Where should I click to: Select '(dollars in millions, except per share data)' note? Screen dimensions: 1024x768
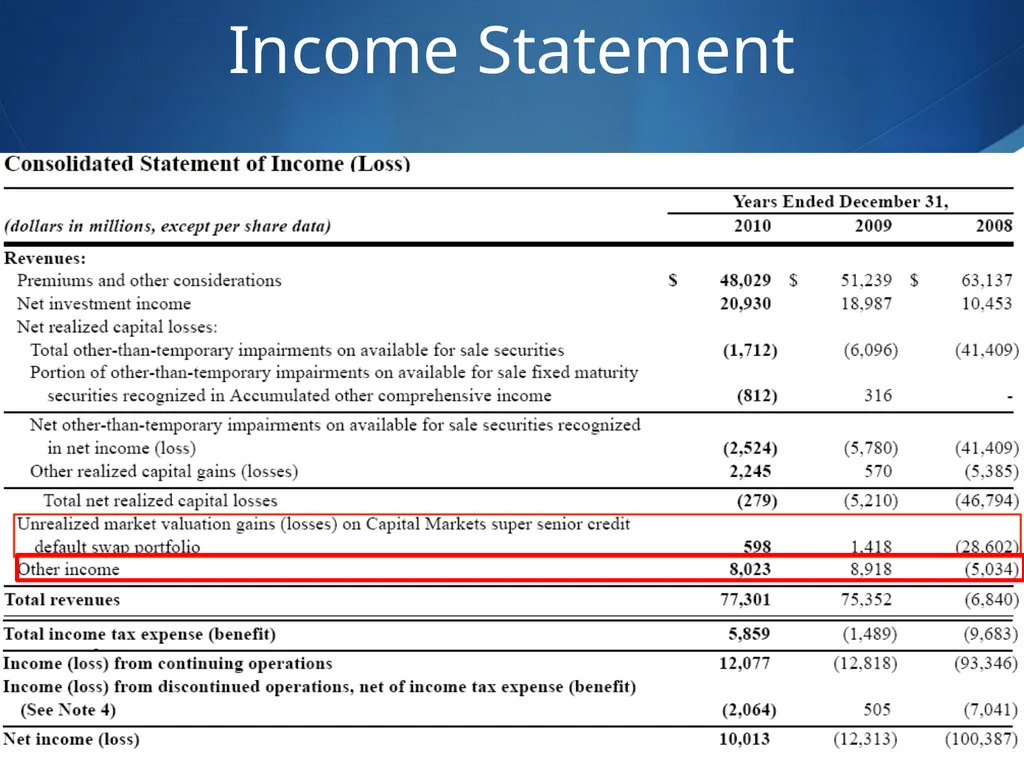tap(168, 227)
